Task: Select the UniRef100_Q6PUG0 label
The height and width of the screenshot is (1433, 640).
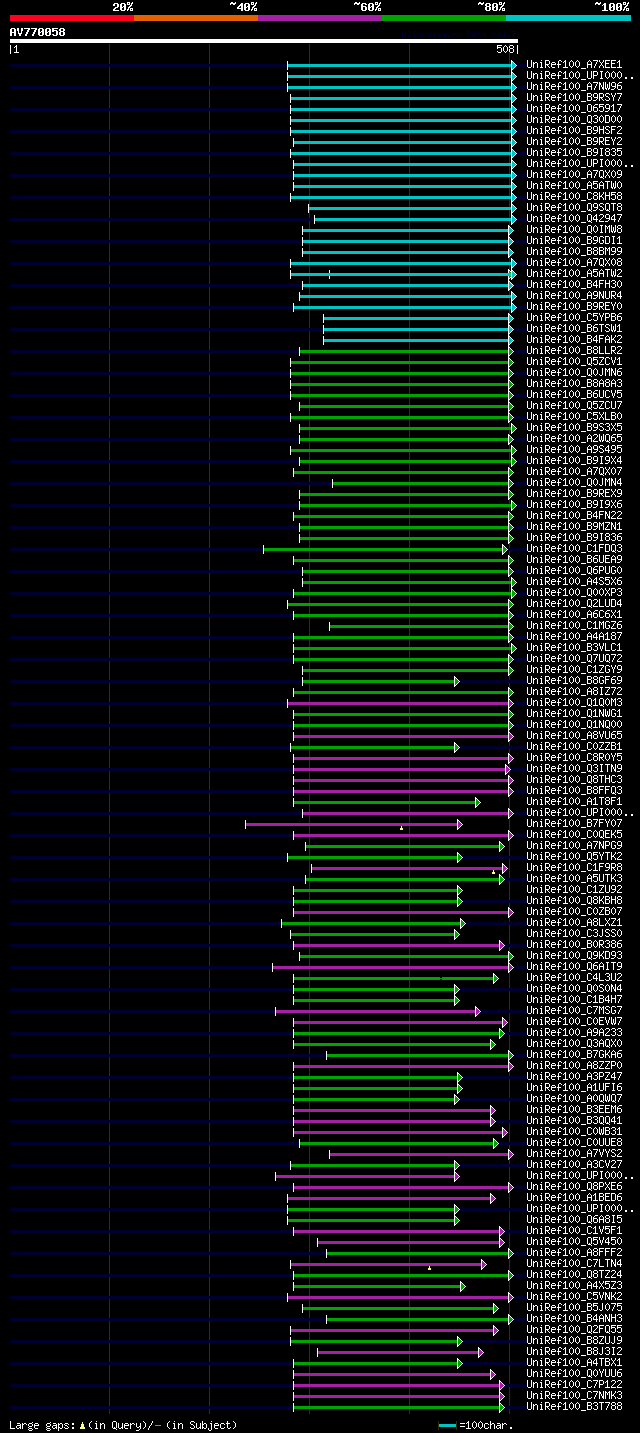Action: (575, 570)
